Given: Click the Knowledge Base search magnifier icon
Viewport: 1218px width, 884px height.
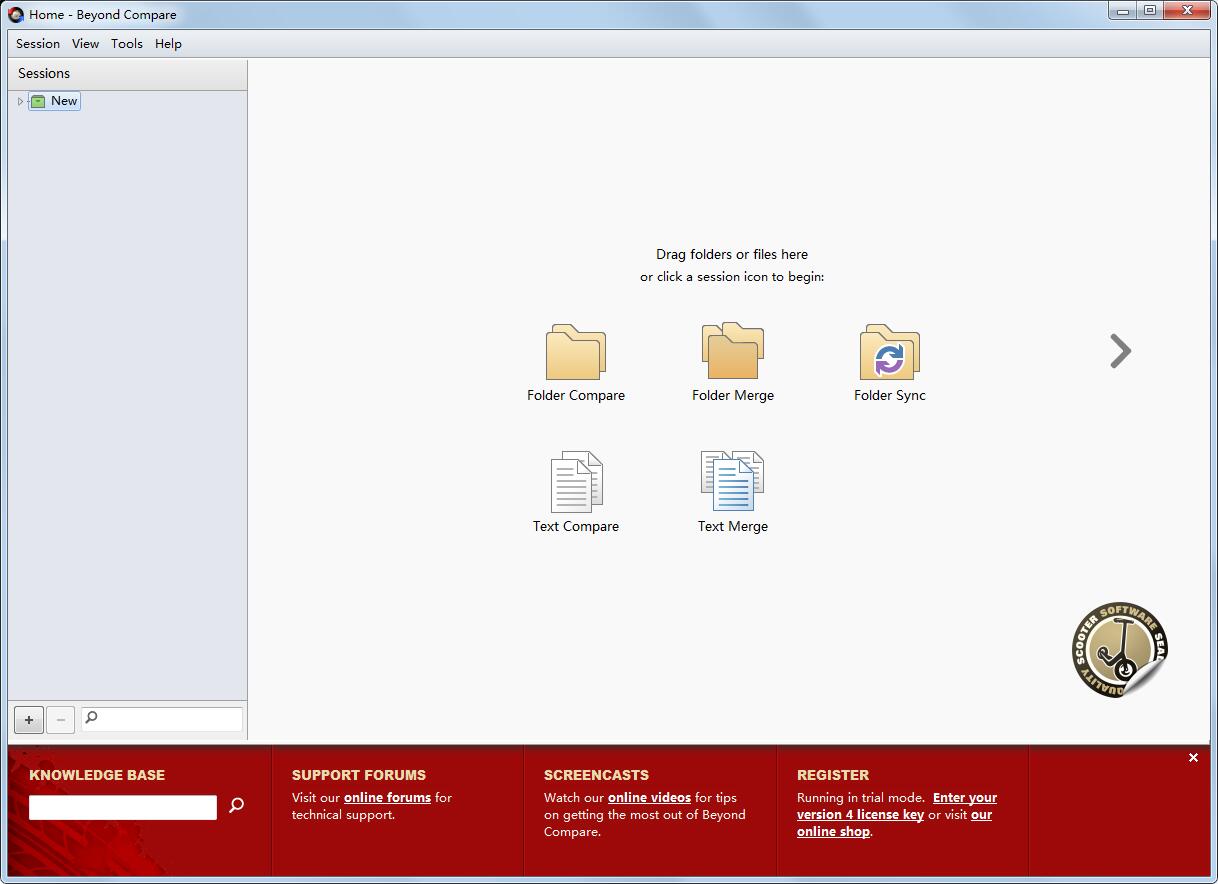Looking at the screenshot, I should coord(237,805).
